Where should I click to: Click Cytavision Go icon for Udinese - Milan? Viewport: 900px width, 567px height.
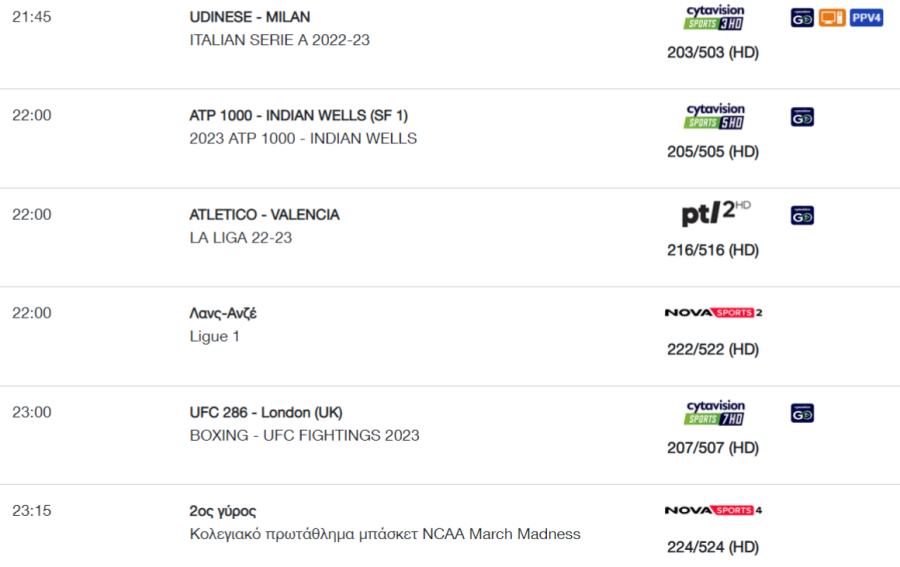pos(802,18)
